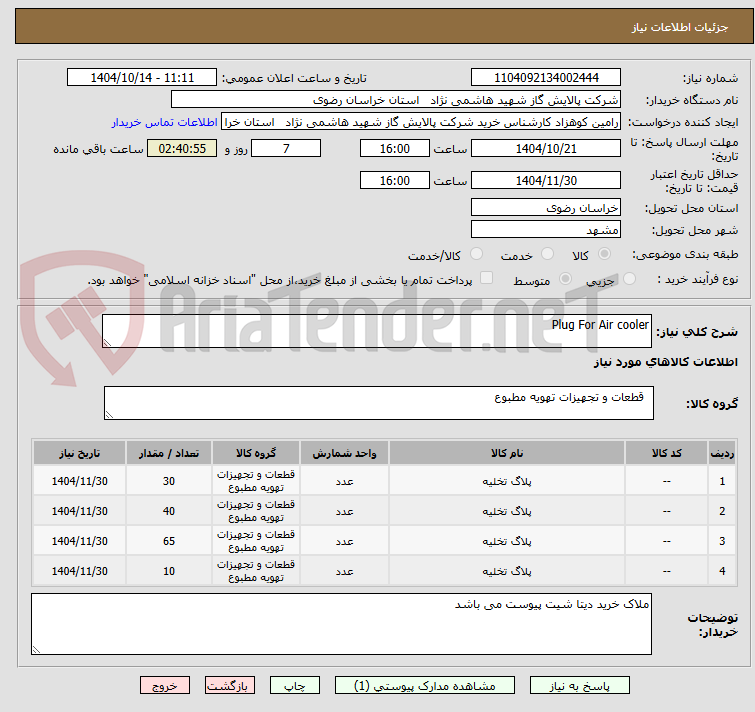
Task: Click the 'خروج' exit button
Action: click(165, 686)
